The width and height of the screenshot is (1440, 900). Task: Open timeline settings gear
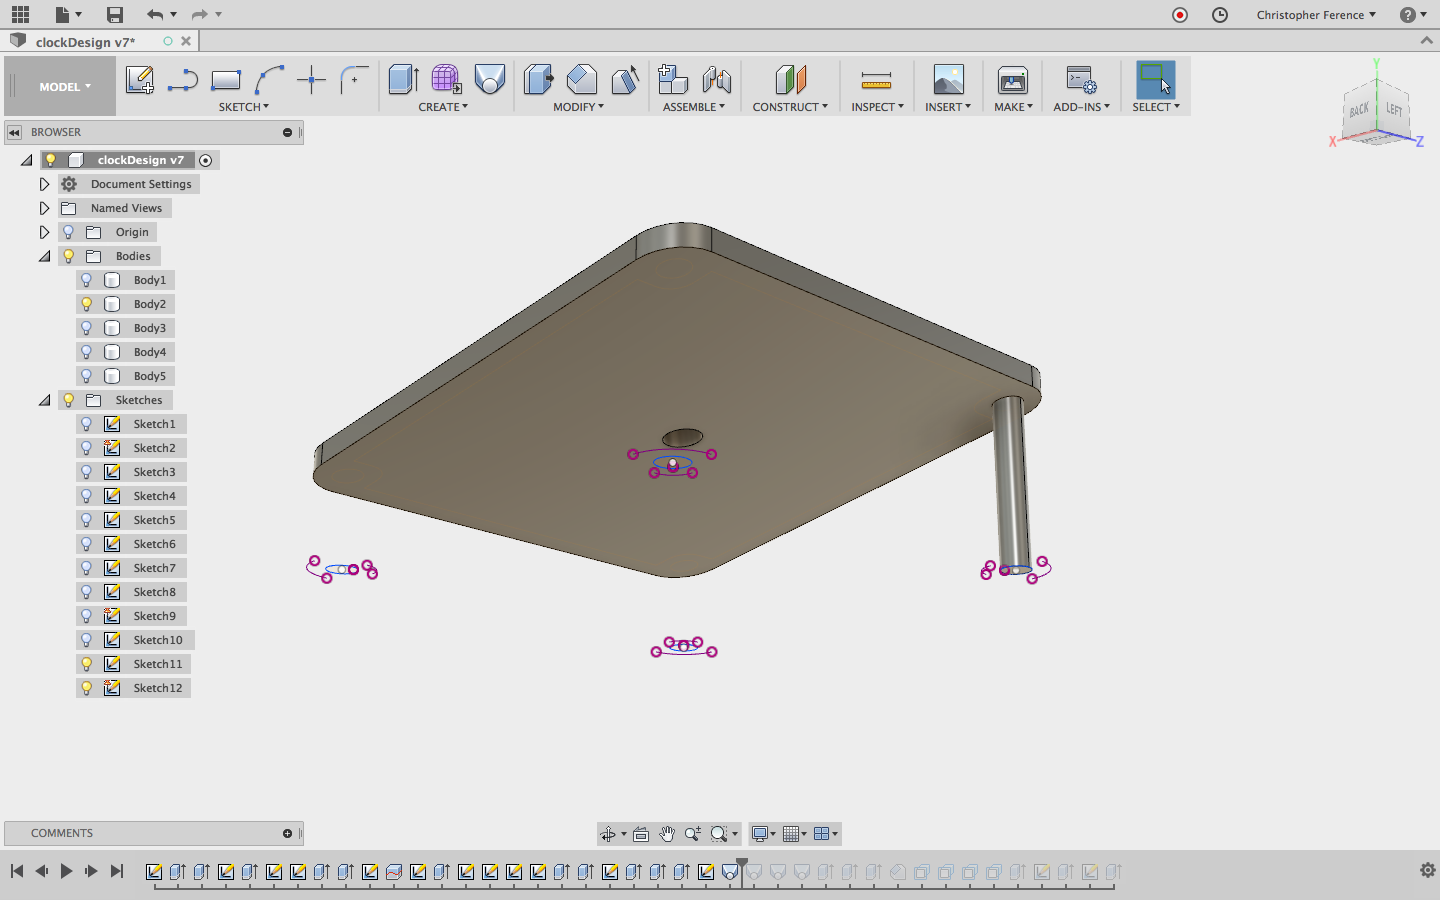(1428, 870)
